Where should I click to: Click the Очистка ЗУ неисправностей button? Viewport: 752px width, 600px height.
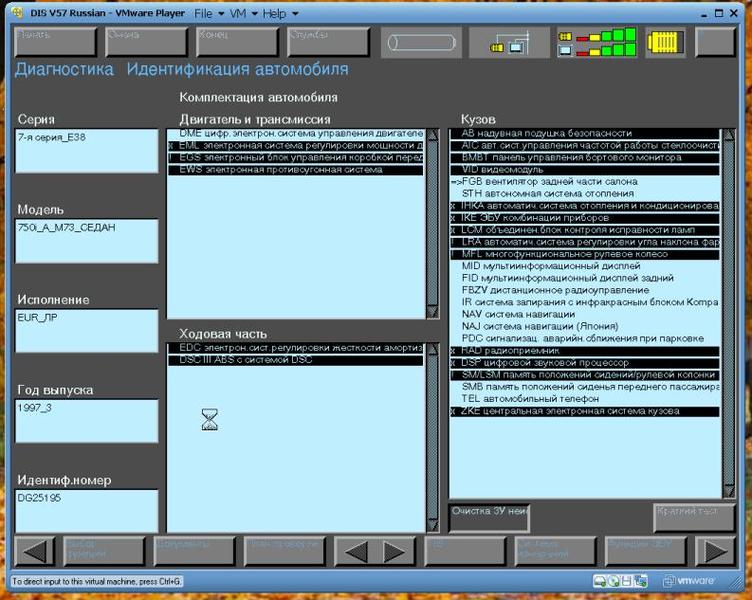point(489,518)
